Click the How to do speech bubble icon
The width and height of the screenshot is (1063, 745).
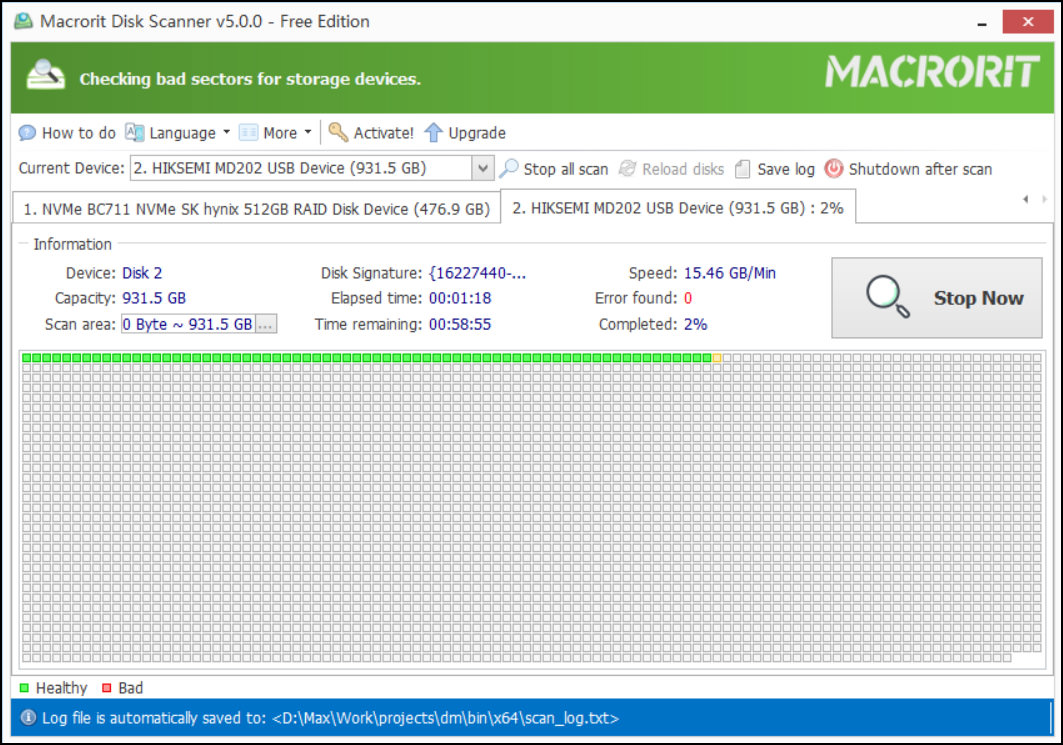27,133
